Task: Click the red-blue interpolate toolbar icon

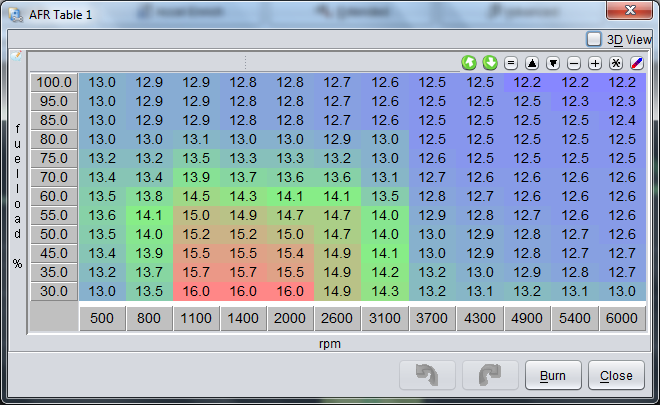Action: (x=637, y=63)
